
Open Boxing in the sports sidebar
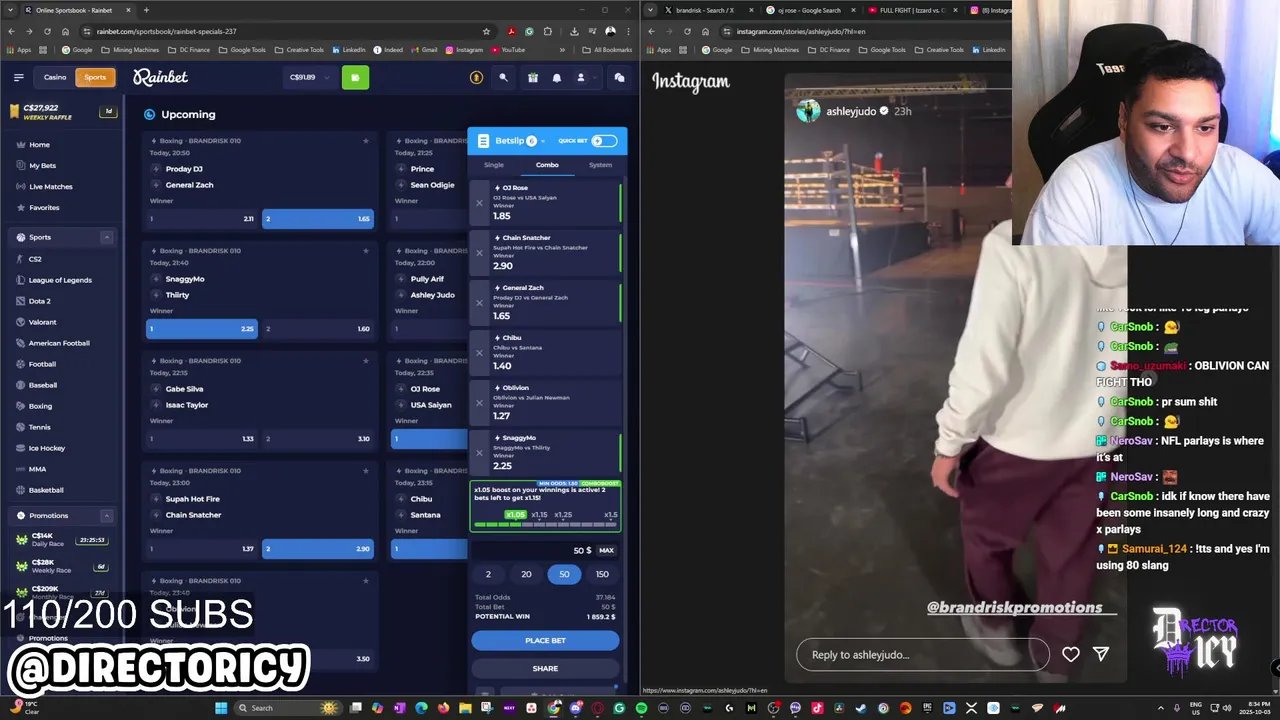coord(40,406)
